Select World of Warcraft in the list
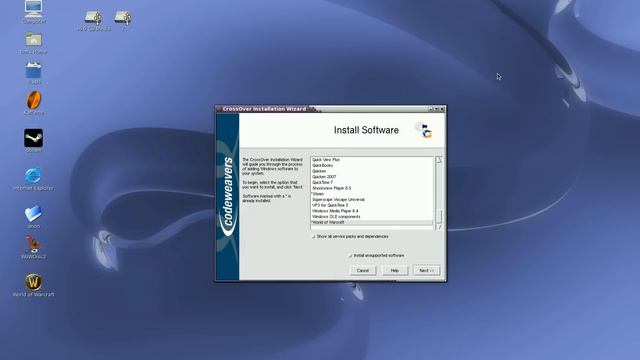Screen dimensions: 640x360 coord(371,222)
